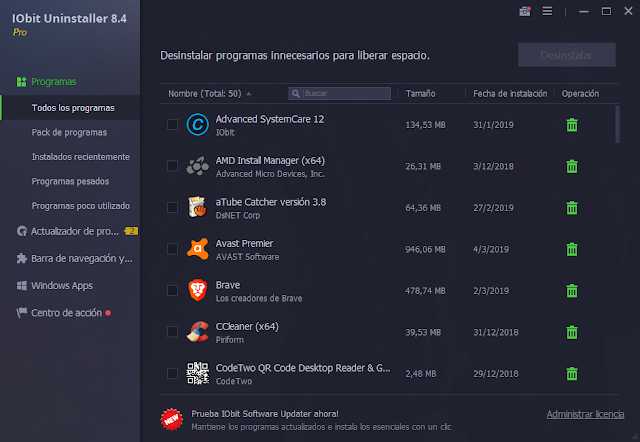This screenshot has height=442, width=640.
Task: Click trash icon for CCleaner (x64)
Action: [x=572, y=332]
